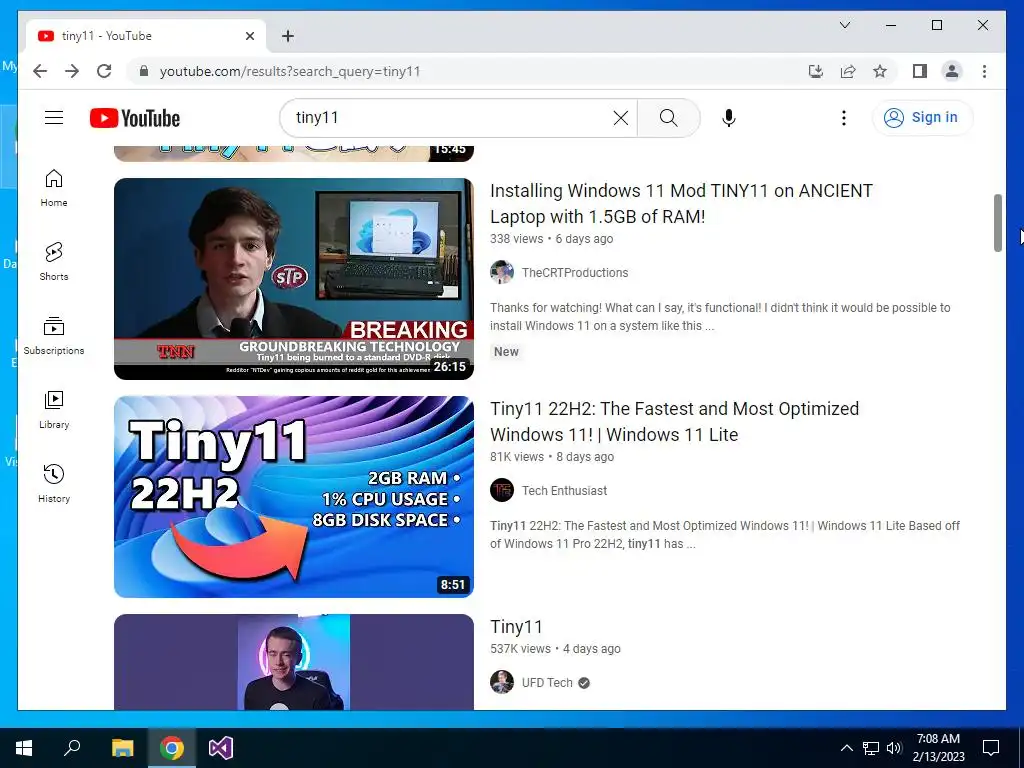
Task: Click the '338 views • 6 days ago' text
Action: (552, 238)
